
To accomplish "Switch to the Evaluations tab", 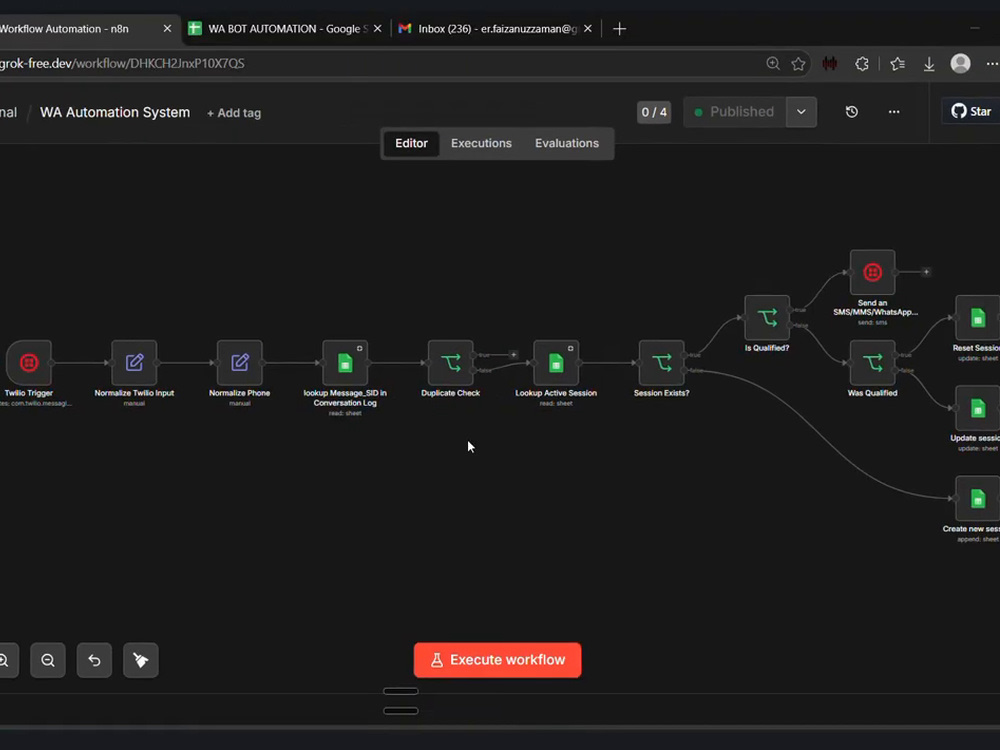I will (x=567, y=143).
